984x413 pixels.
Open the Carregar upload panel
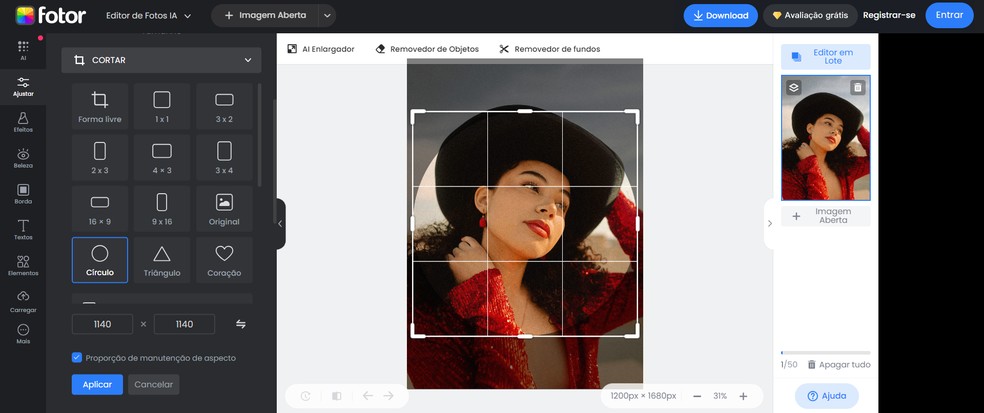(x=23, y=302)
